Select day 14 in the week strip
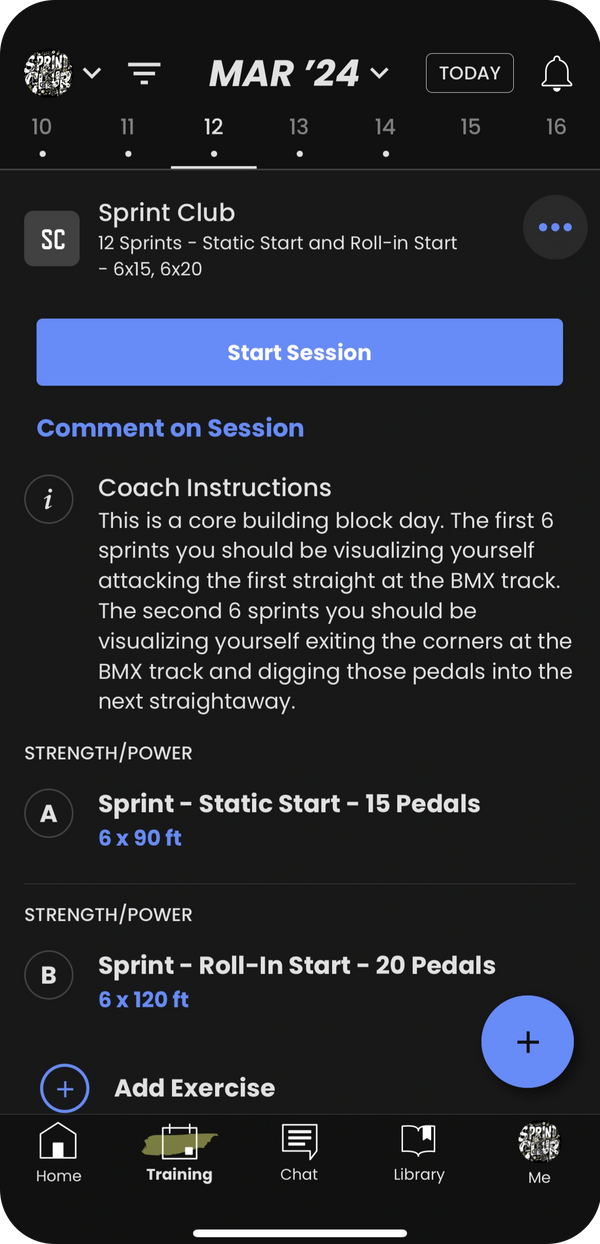 (385, 136)
